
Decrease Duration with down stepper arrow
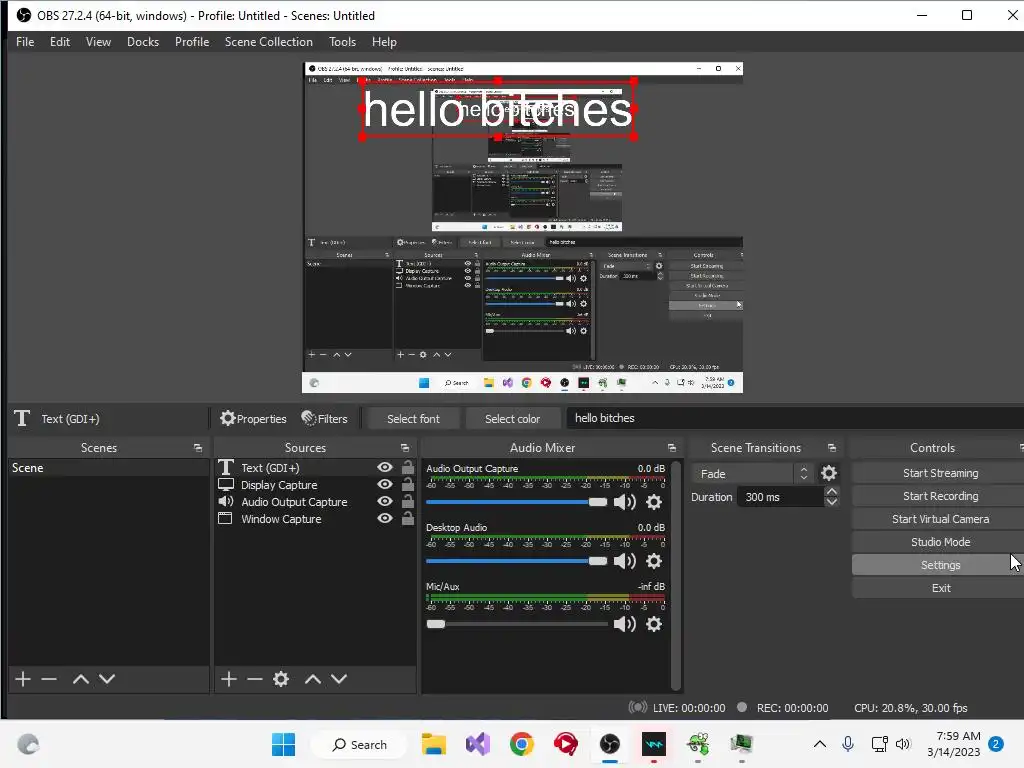coord(831,502)
